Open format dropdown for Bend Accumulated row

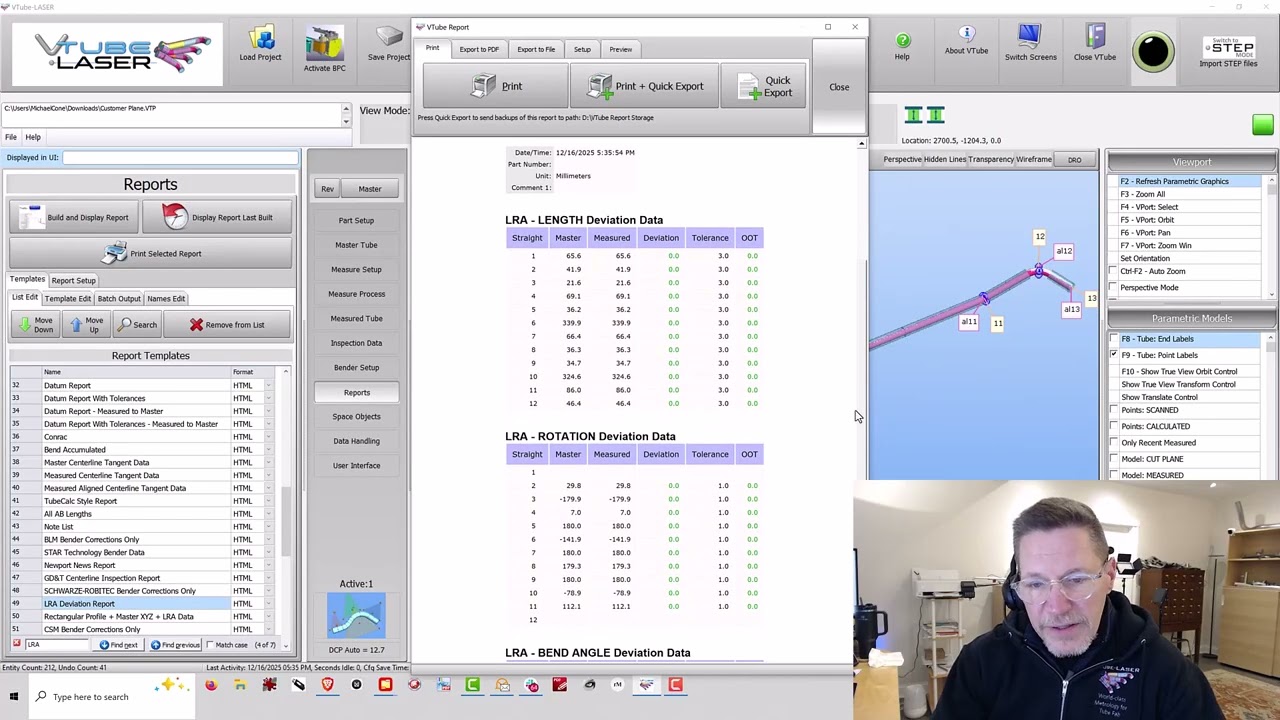[x=268, y=450]
